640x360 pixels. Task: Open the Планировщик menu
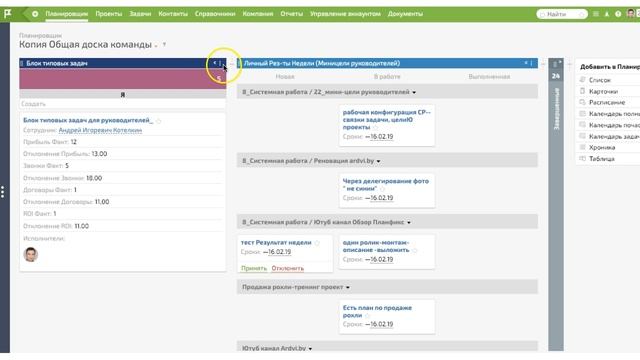pyautogui.click(x=67, y=14)
